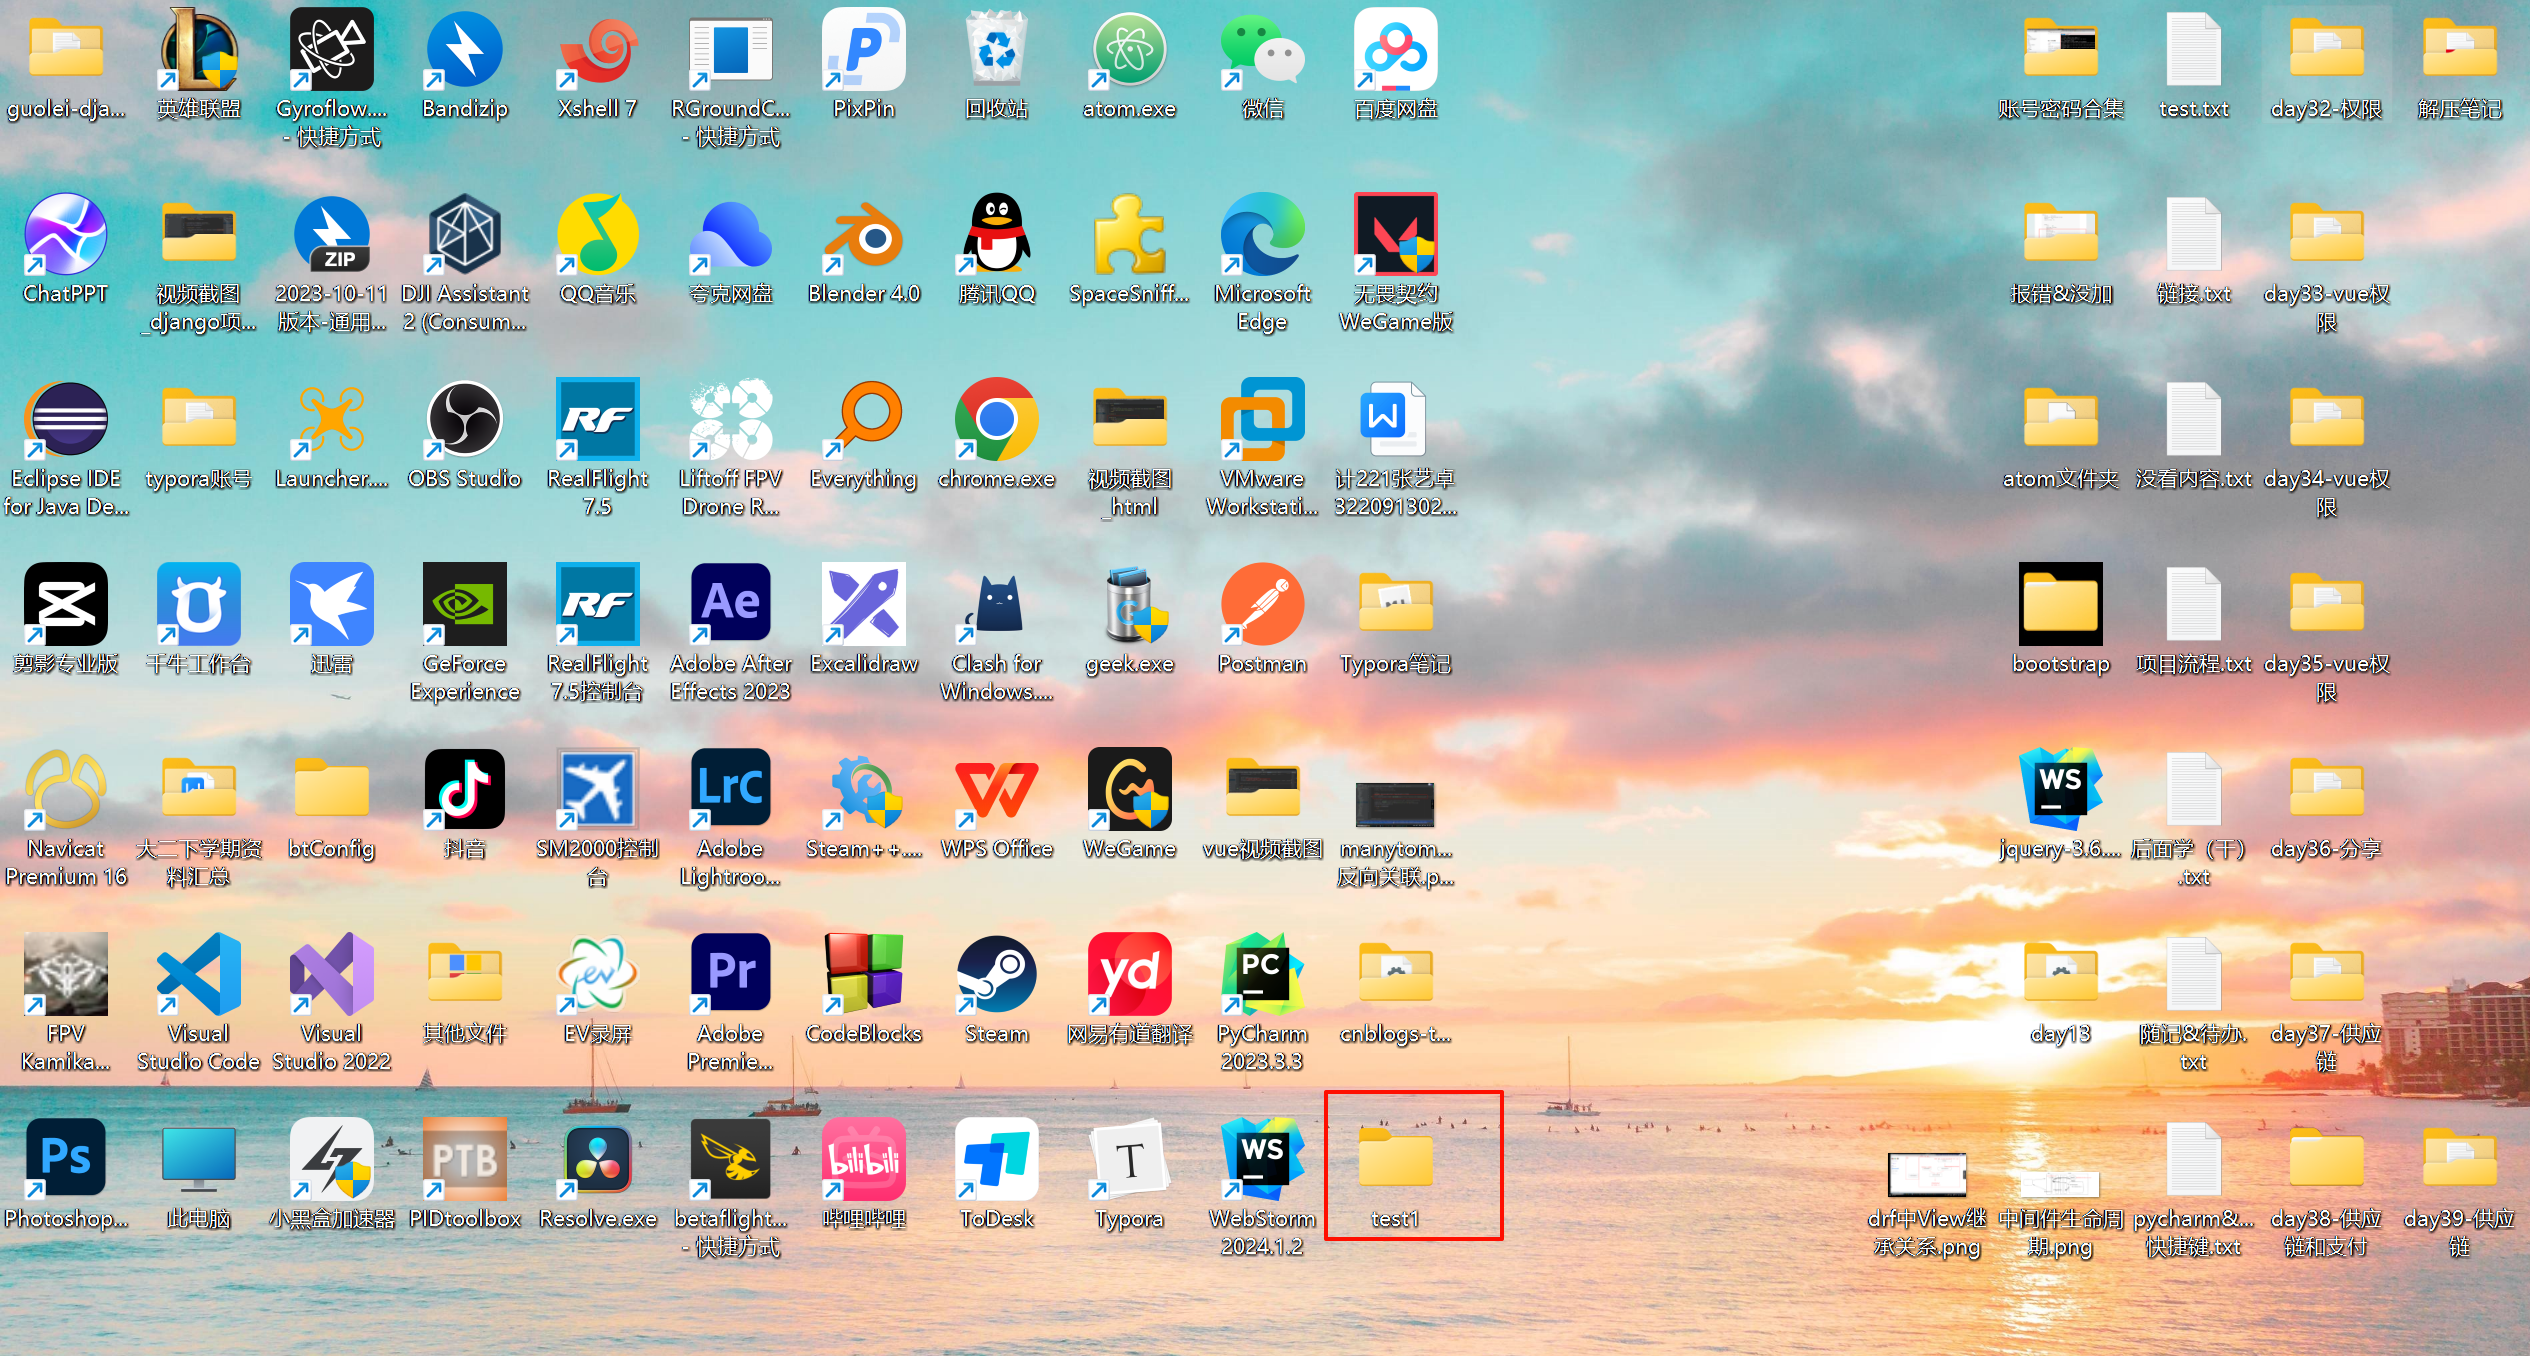This screenshot has height=1356, width=2530.
Task: Open the Recycle Bin (回收站)
Action: pyautogui.click(x=997, y=50)
